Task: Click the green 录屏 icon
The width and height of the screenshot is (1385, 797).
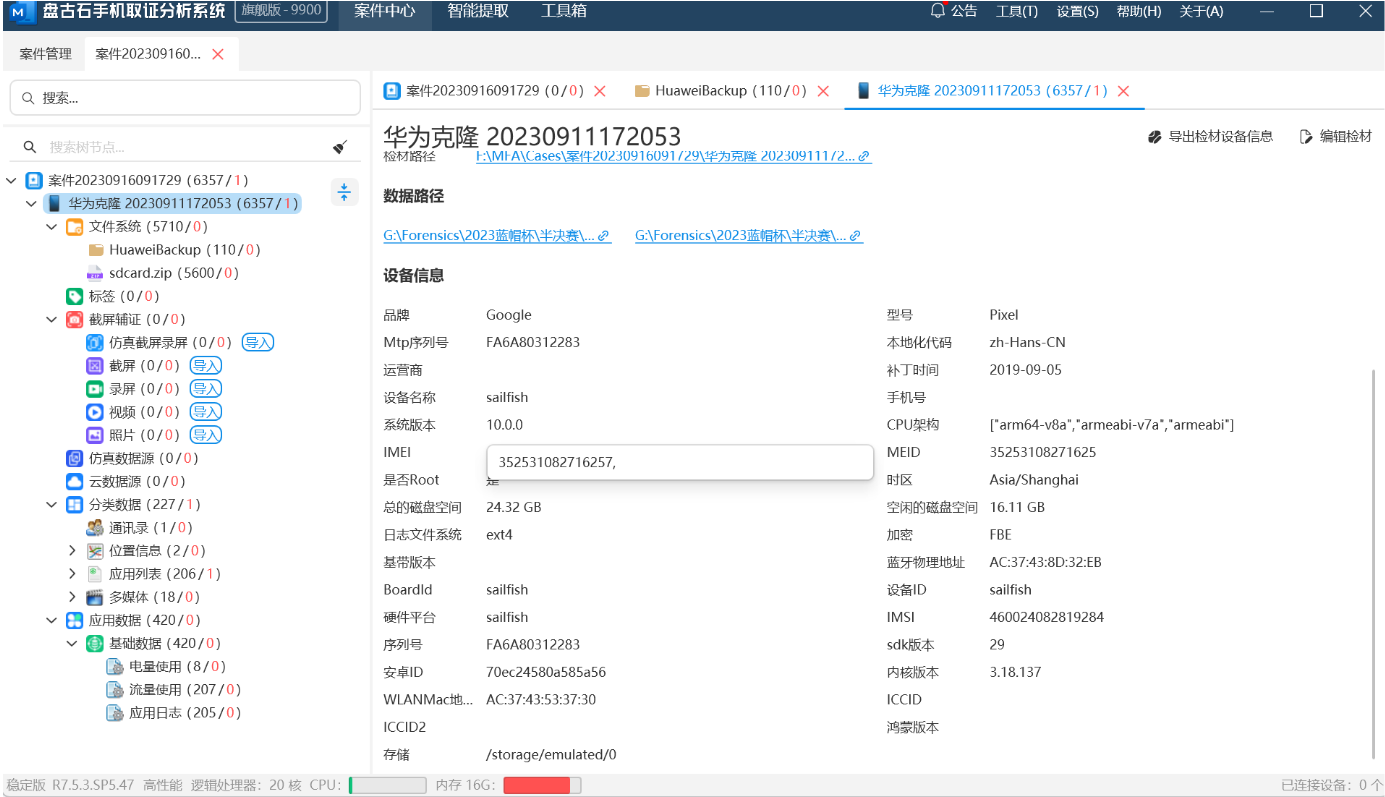Action: [x=95, y=389]
